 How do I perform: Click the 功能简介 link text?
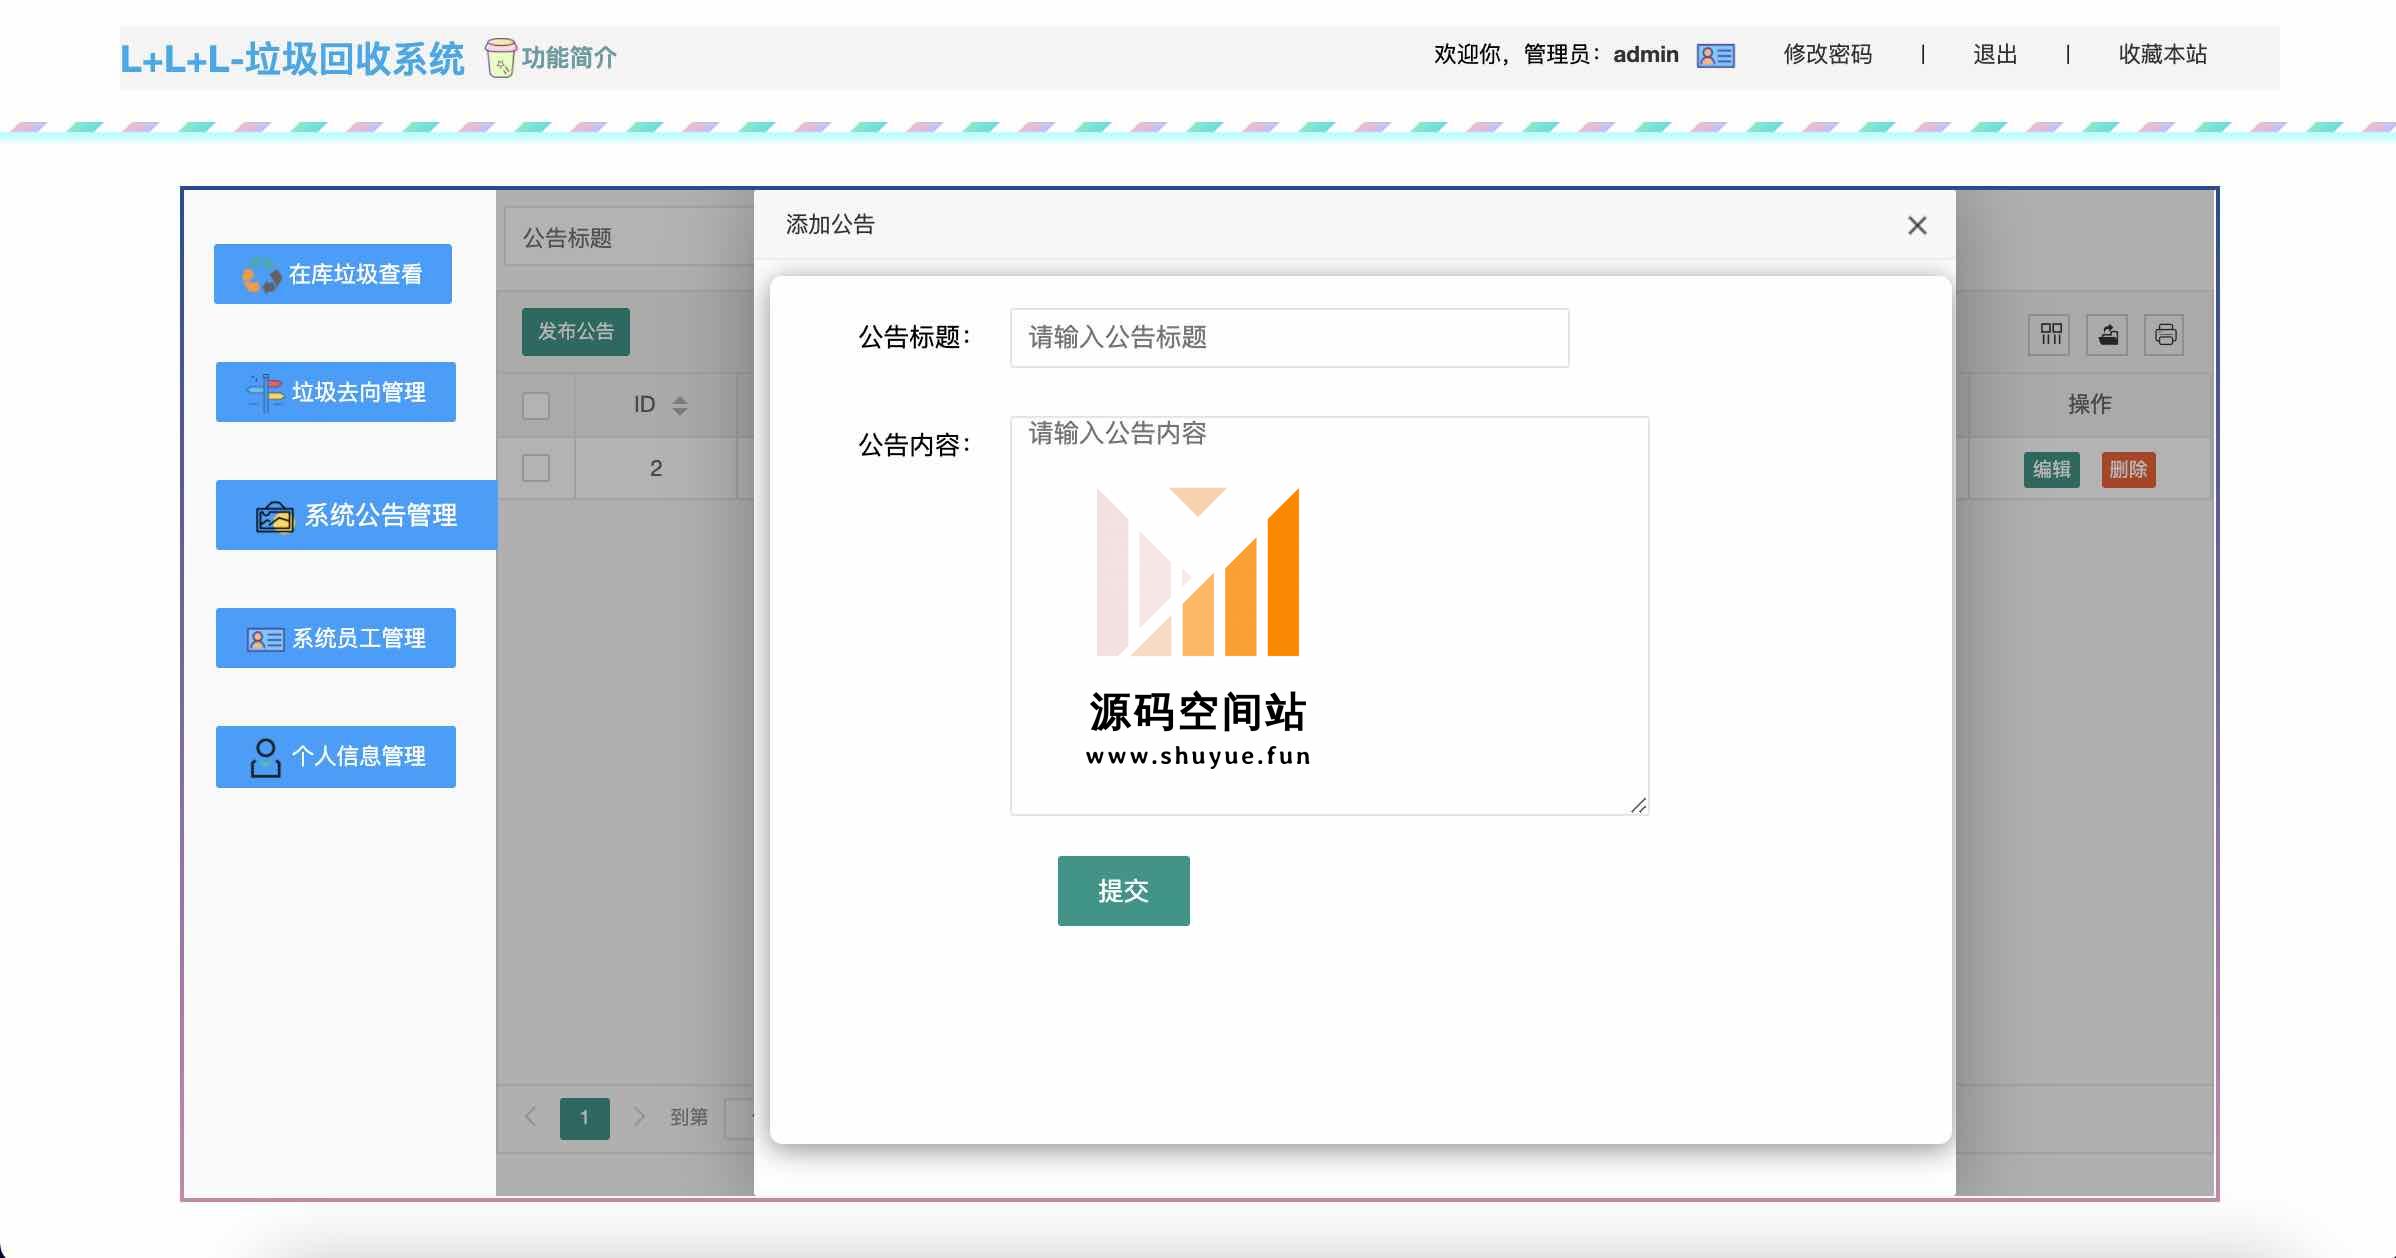tap(570, 58)
